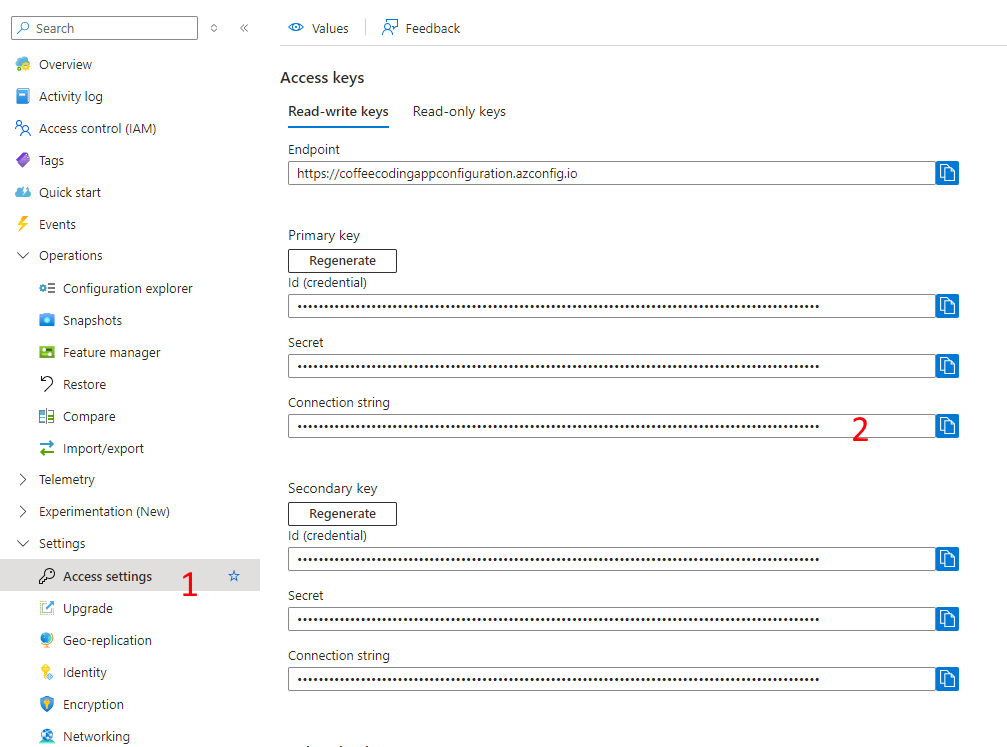Viewport: 1007px width, 747px height.
Task: Go to Access control (IAM)
Action: coord(97,128)
